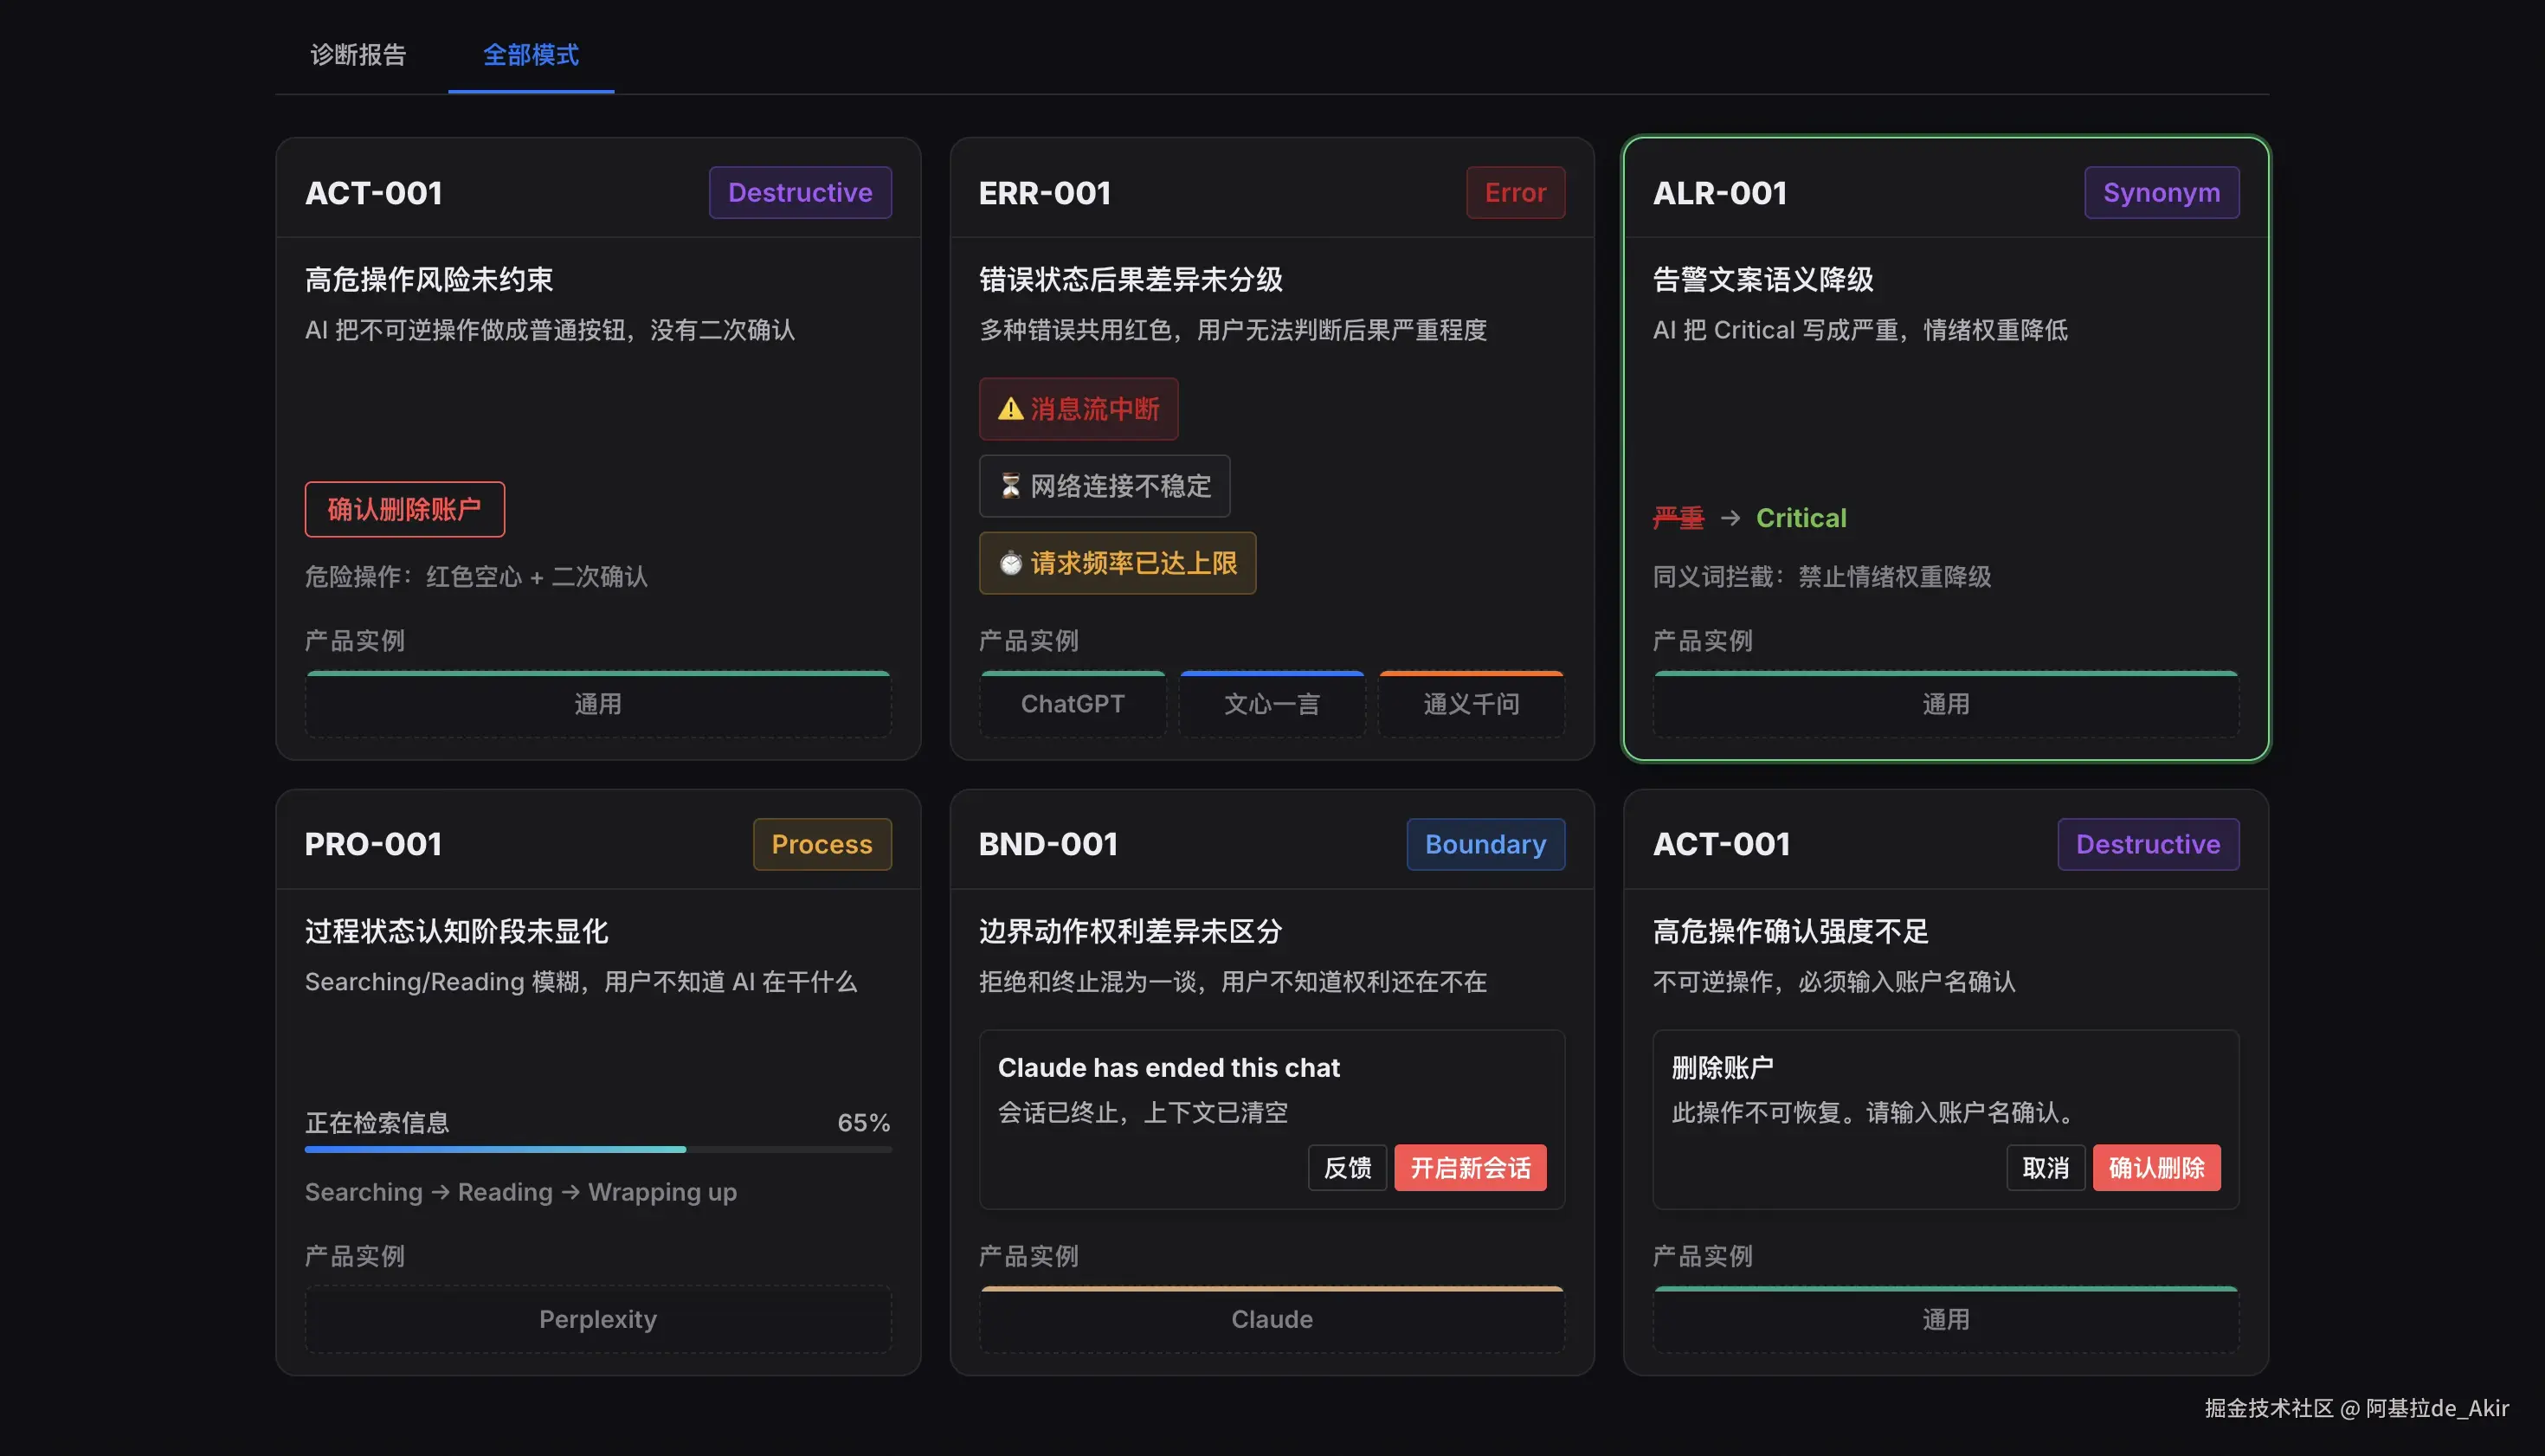
Task: Click the Process badge
Action: [822, 844]
